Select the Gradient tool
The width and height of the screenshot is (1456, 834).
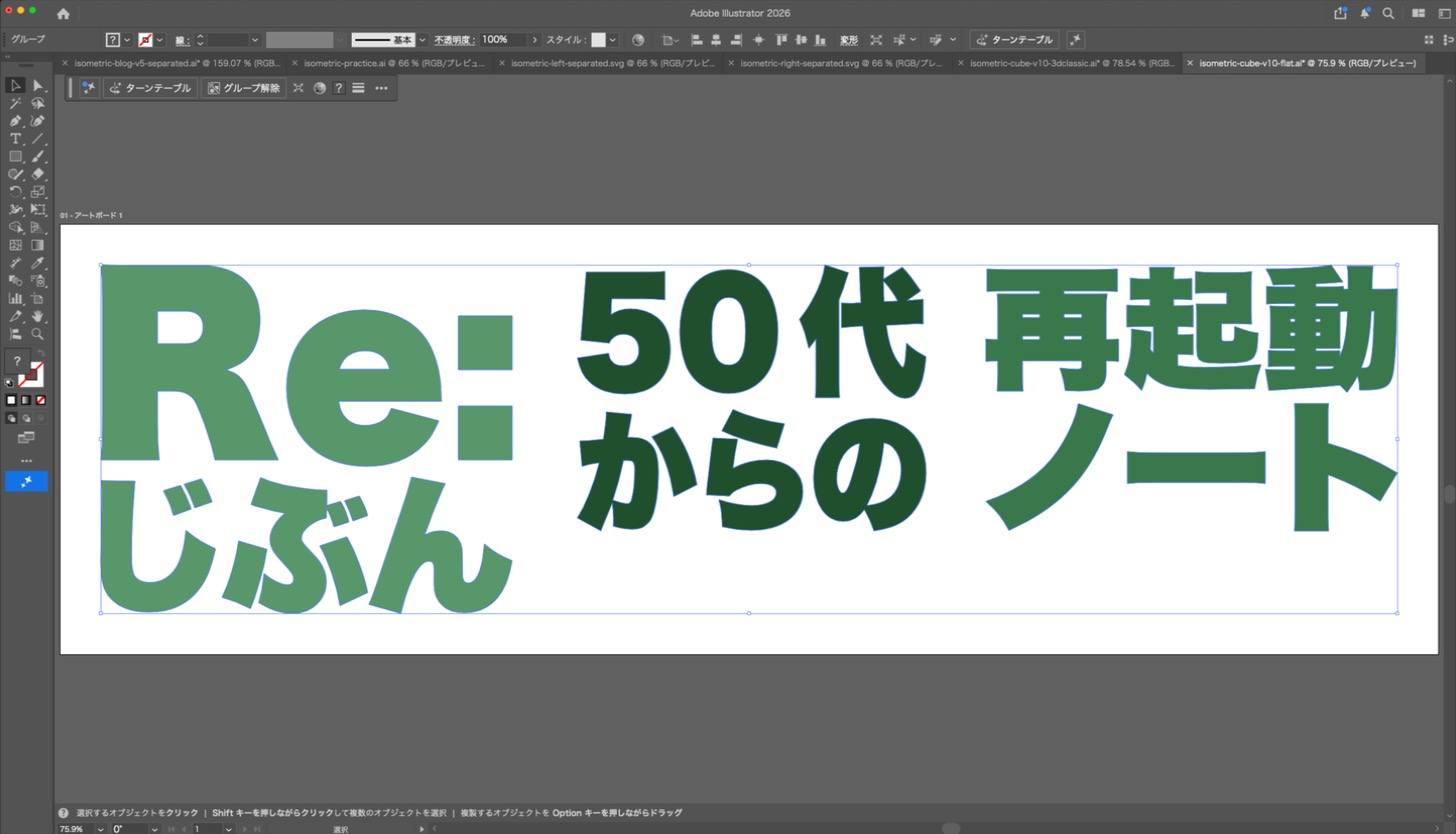click(x=38, y=245)
